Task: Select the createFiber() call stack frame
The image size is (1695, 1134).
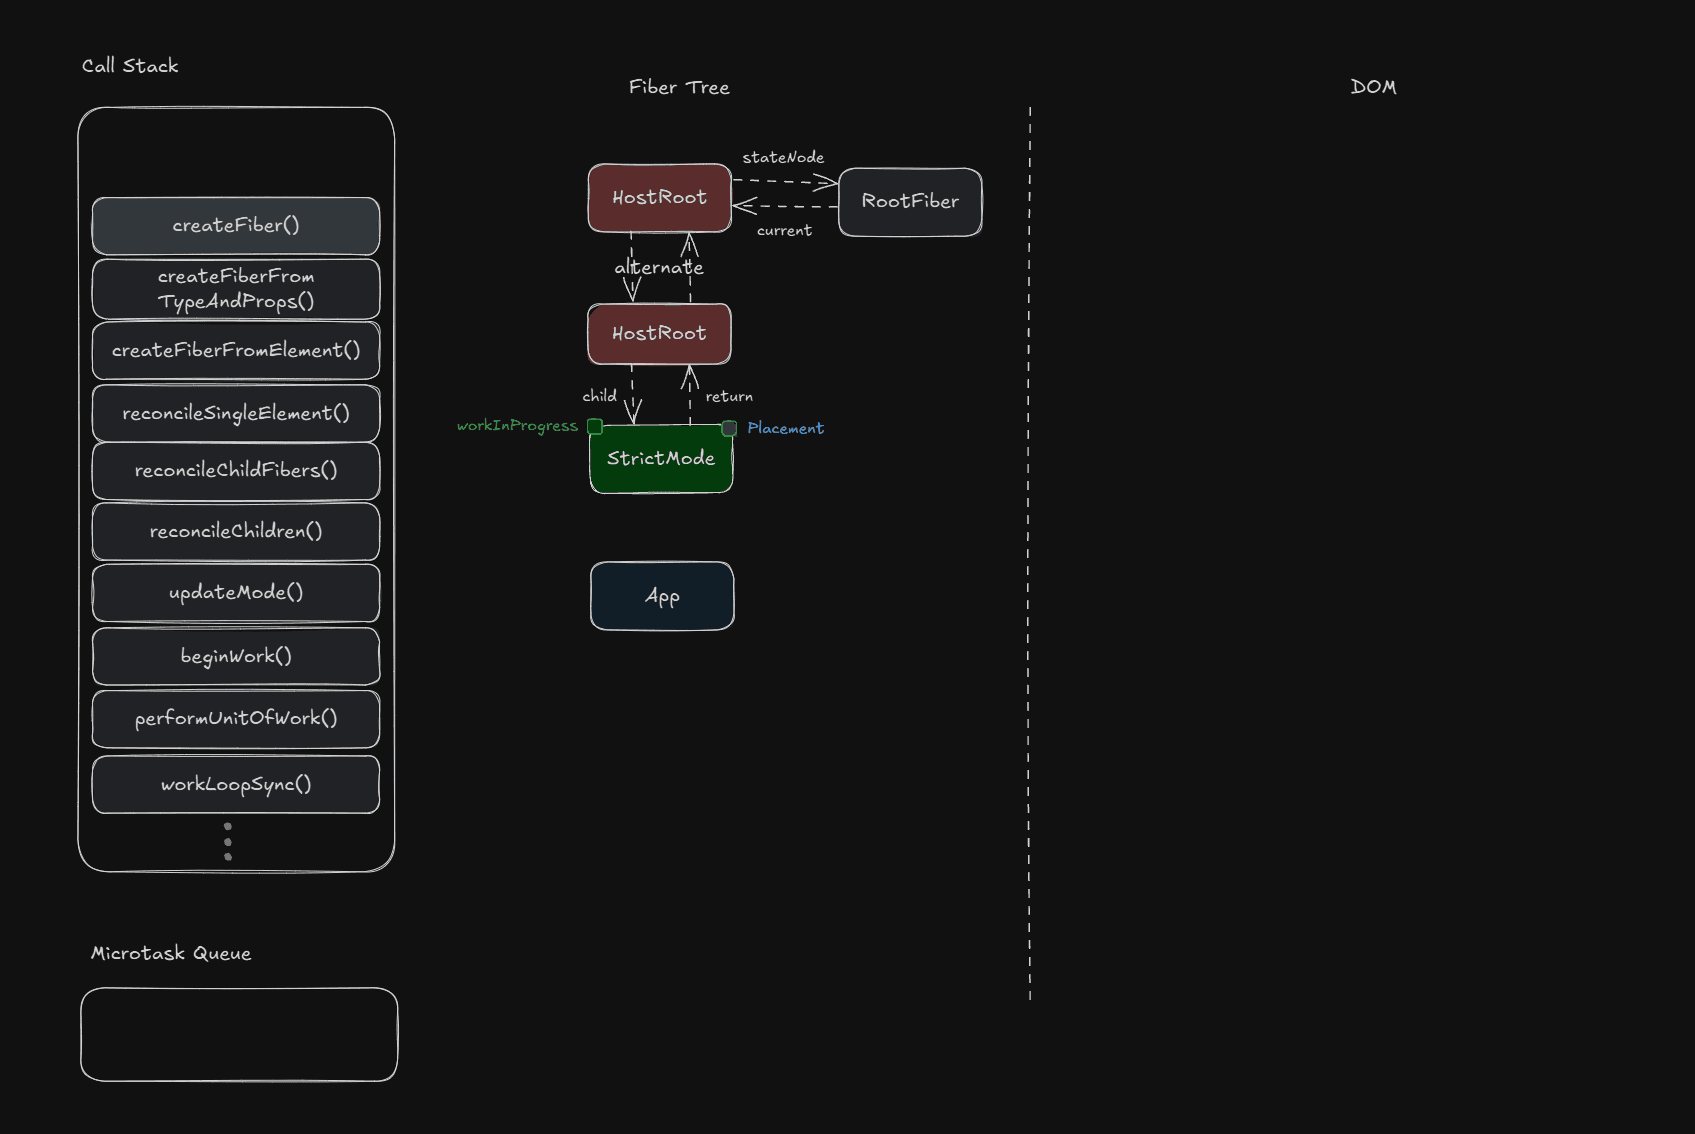Action: tap(236, 226)
